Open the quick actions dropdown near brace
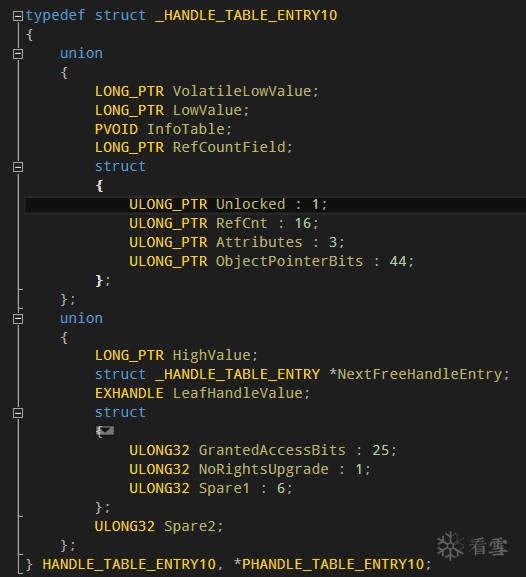This screenshot has width=526, height=577. coord(105,431)
